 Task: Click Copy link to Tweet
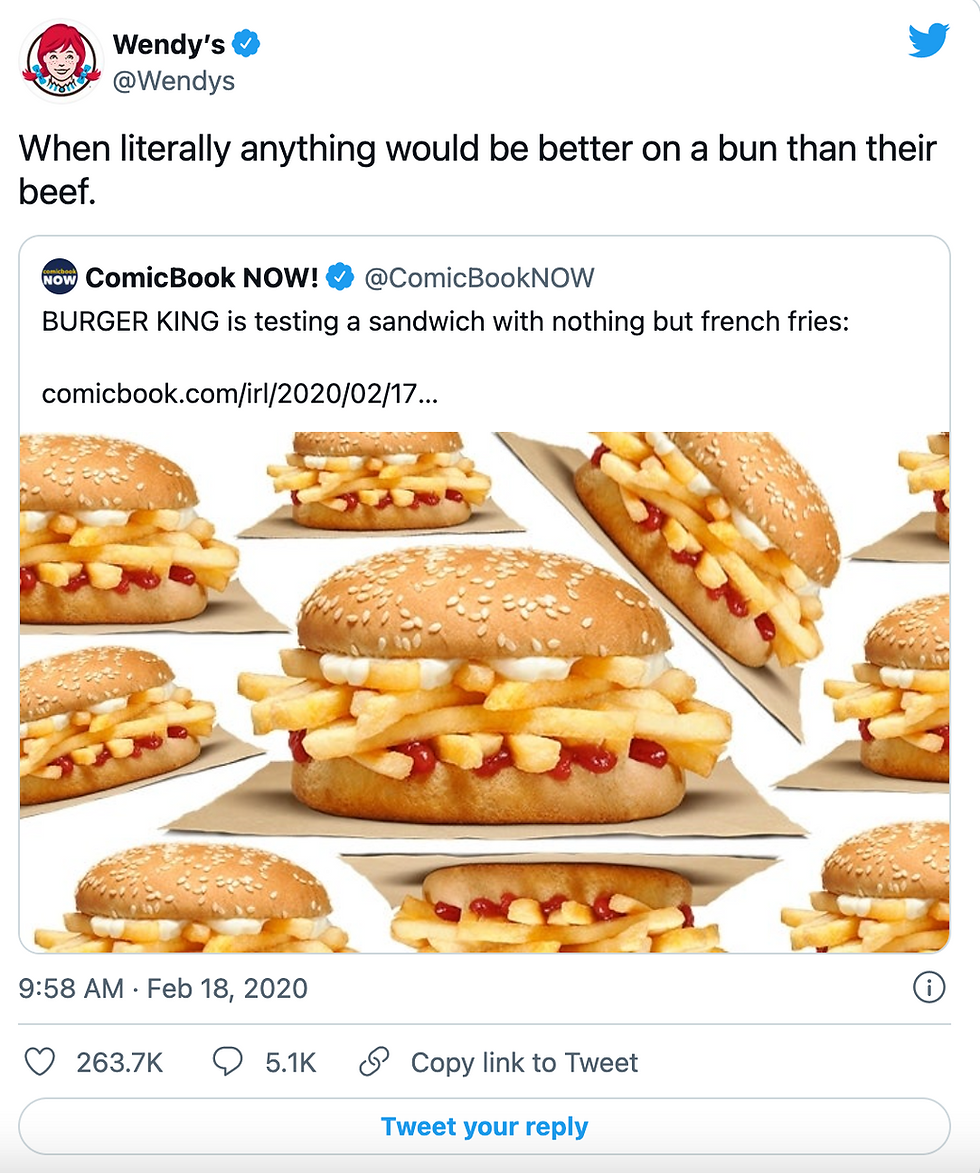coord(525,1063)
